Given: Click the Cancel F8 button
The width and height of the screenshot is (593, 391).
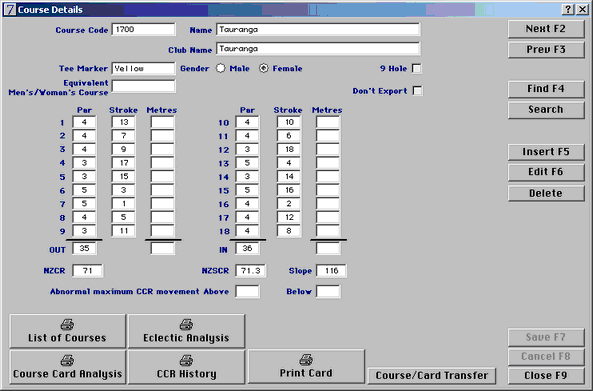Looking at the screenshot, I should [x=546, y=357].
